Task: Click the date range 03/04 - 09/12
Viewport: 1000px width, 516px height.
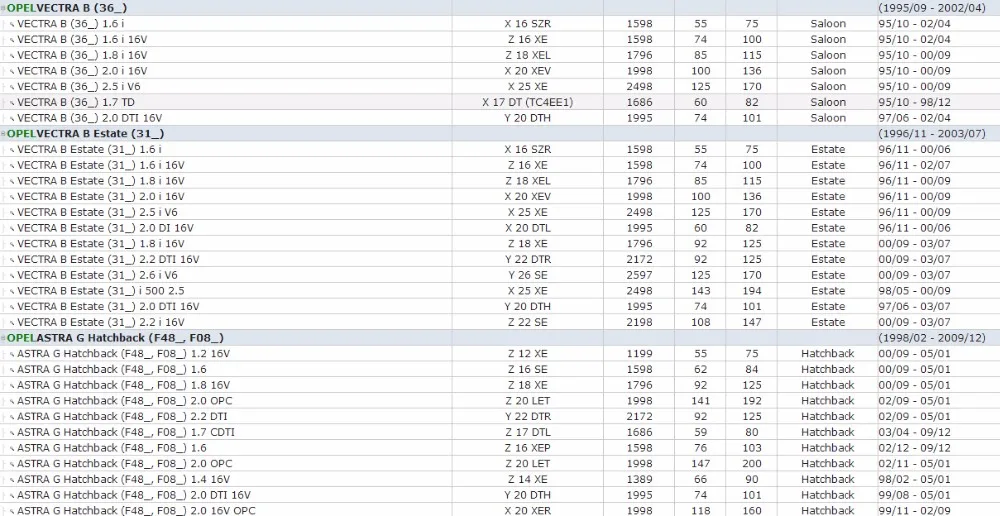Action: (915, 432)
